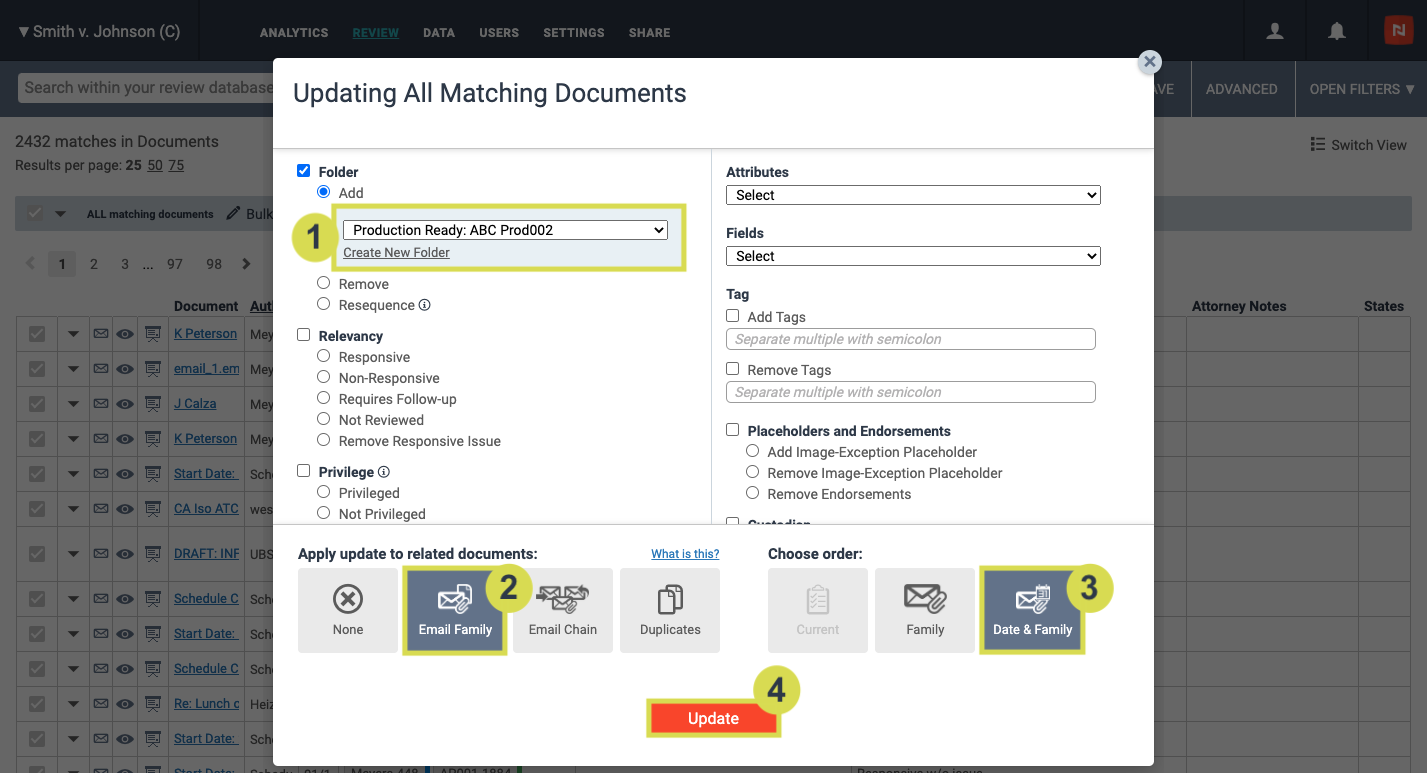Click envelope icon in CA Iso ATC row
The width and height of the screenshot is (1427, 773).
tap(101, 509)
